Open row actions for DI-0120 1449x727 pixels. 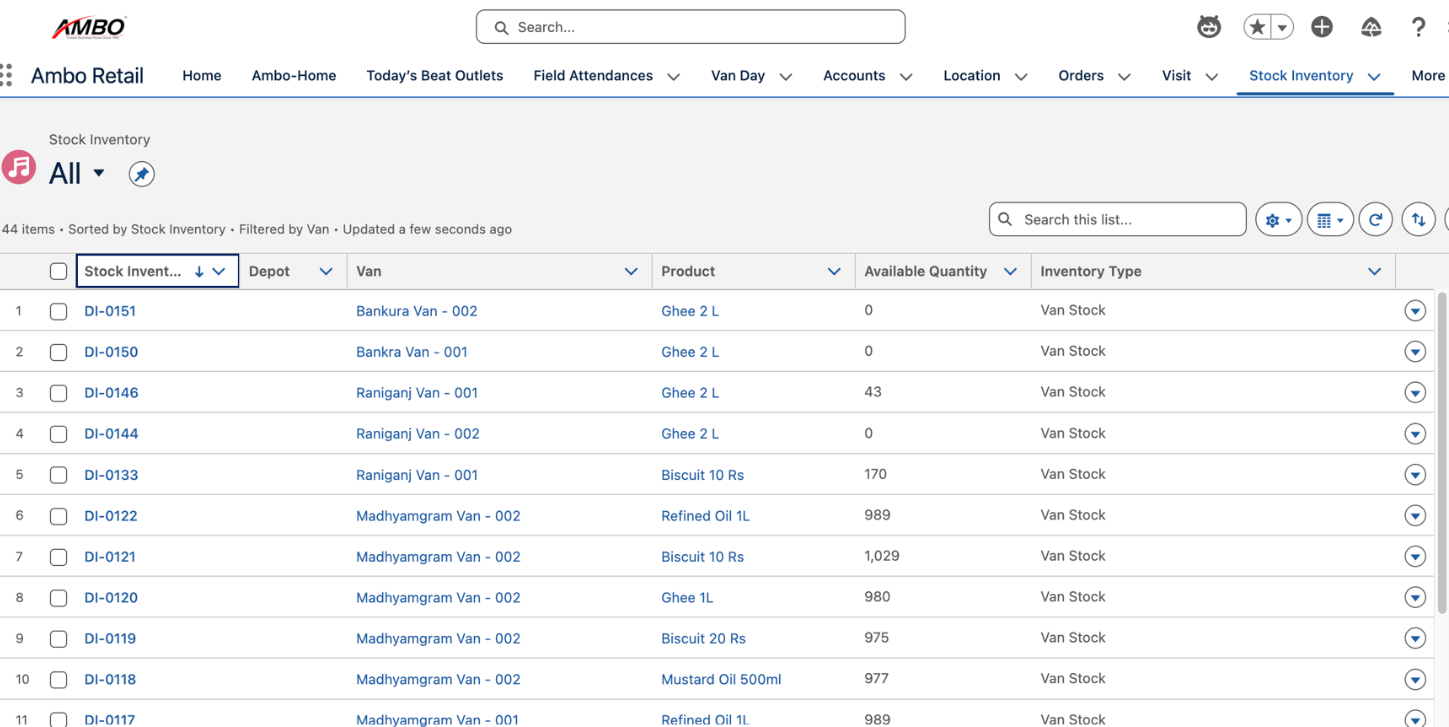pos(1415,598)
